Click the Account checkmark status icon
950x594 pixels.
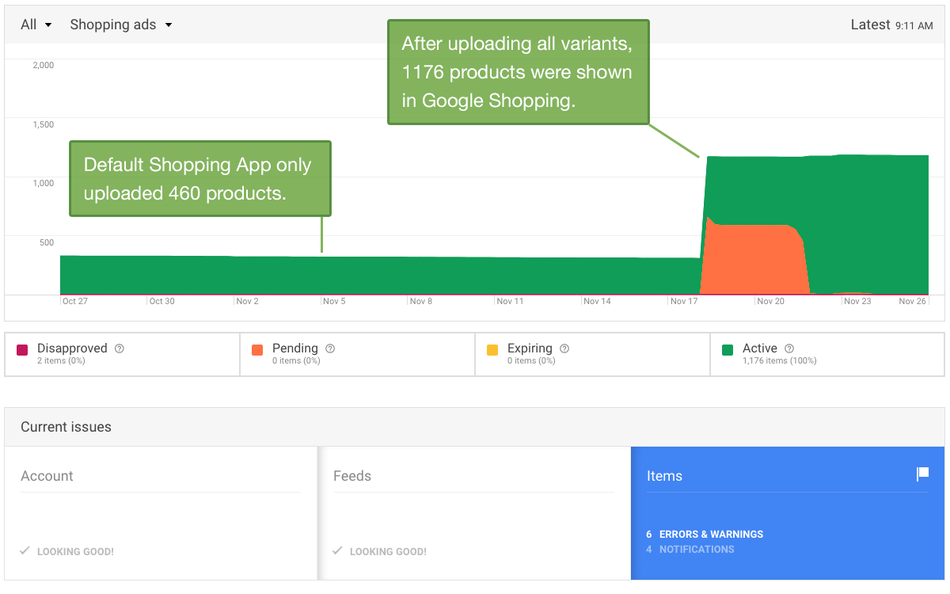[25, 551]
